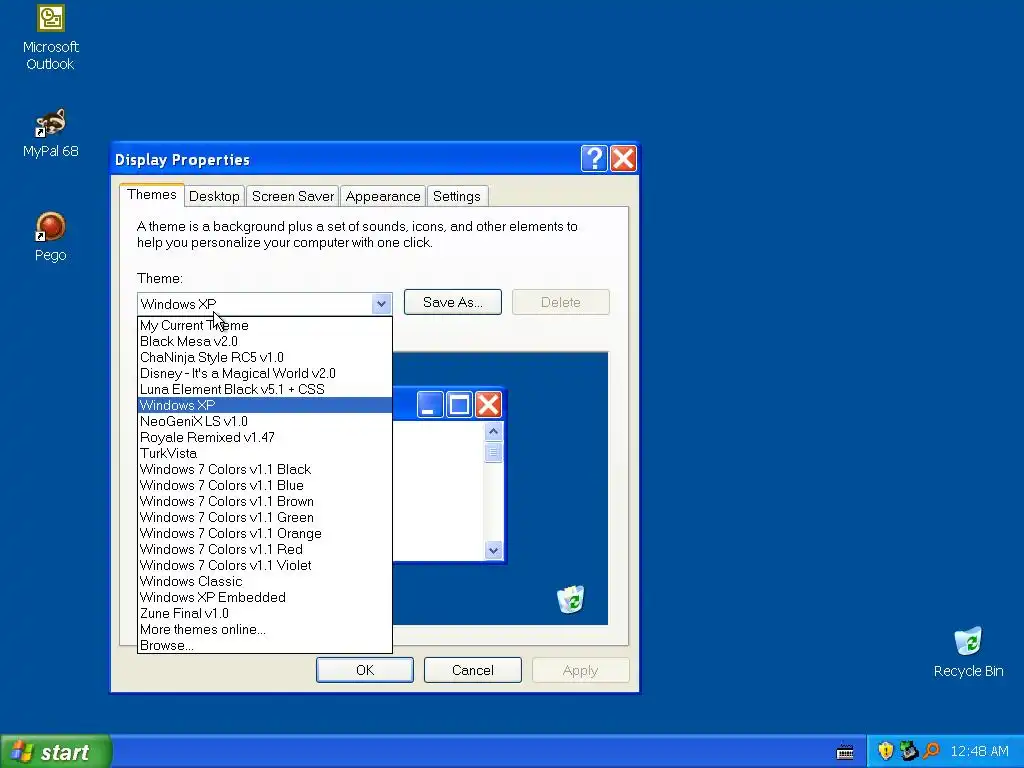Click the clock showing 12:48 AM
1024x768 pixels.
979,751
